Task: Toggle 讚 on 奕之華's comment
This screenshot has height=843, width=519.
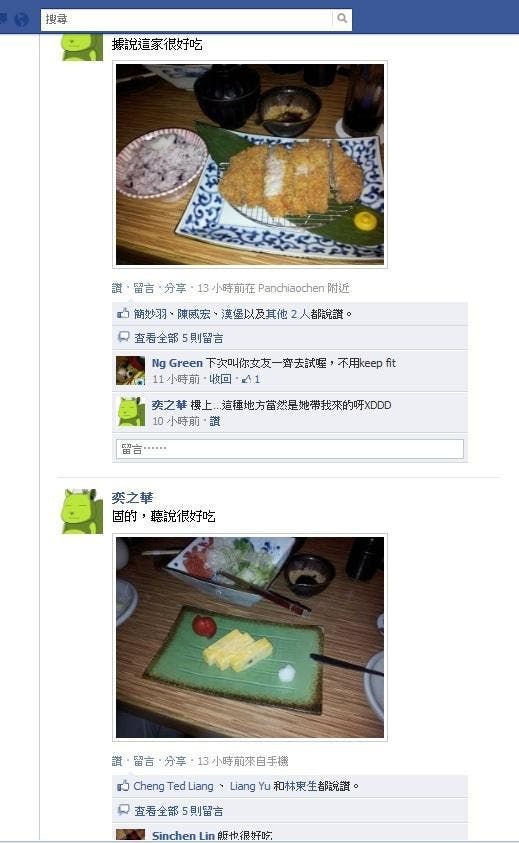Action: click(215, 421)
